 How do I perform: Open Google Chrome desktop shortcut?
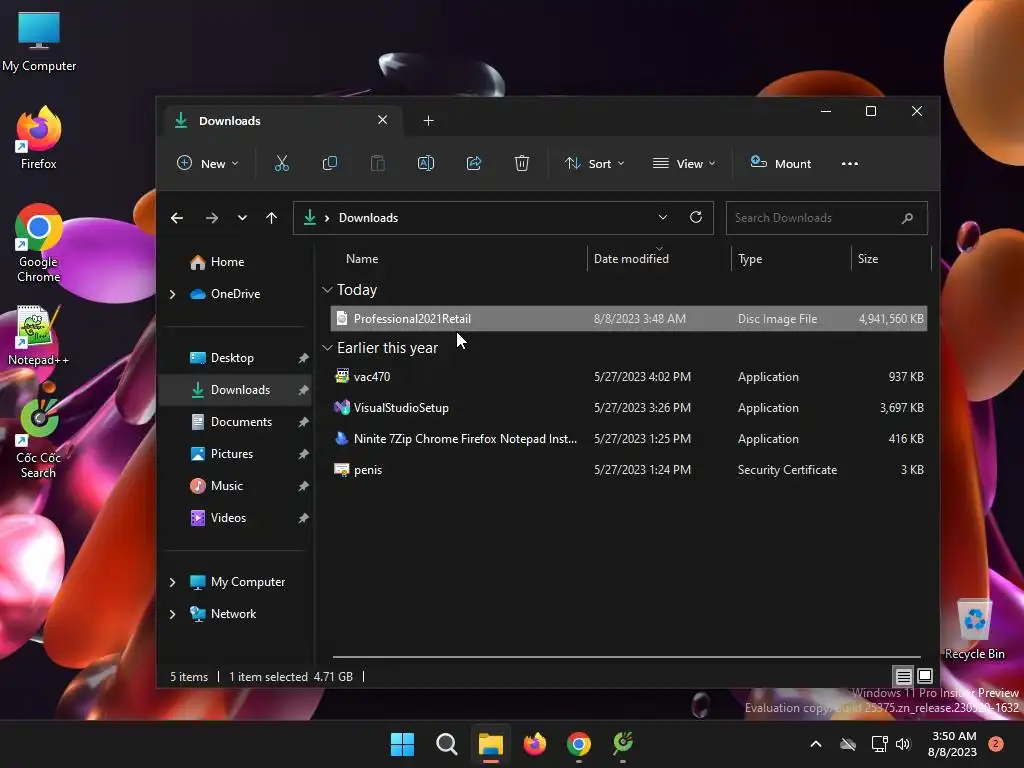coord(39,243)
